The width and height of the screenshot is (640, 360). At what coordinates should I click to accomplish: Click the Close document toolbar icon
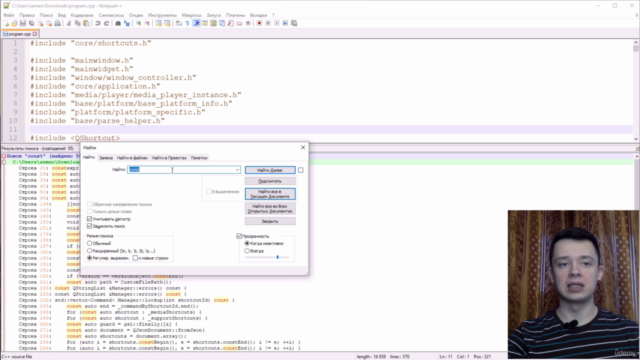[40, 23]
